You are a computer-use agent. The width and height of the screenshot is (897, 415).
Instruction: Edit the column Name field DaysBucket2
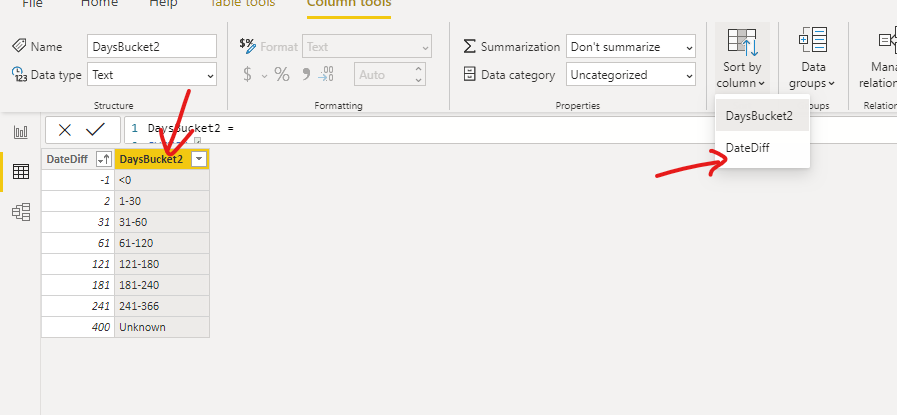pyautogui.click(x=152, y=46)
